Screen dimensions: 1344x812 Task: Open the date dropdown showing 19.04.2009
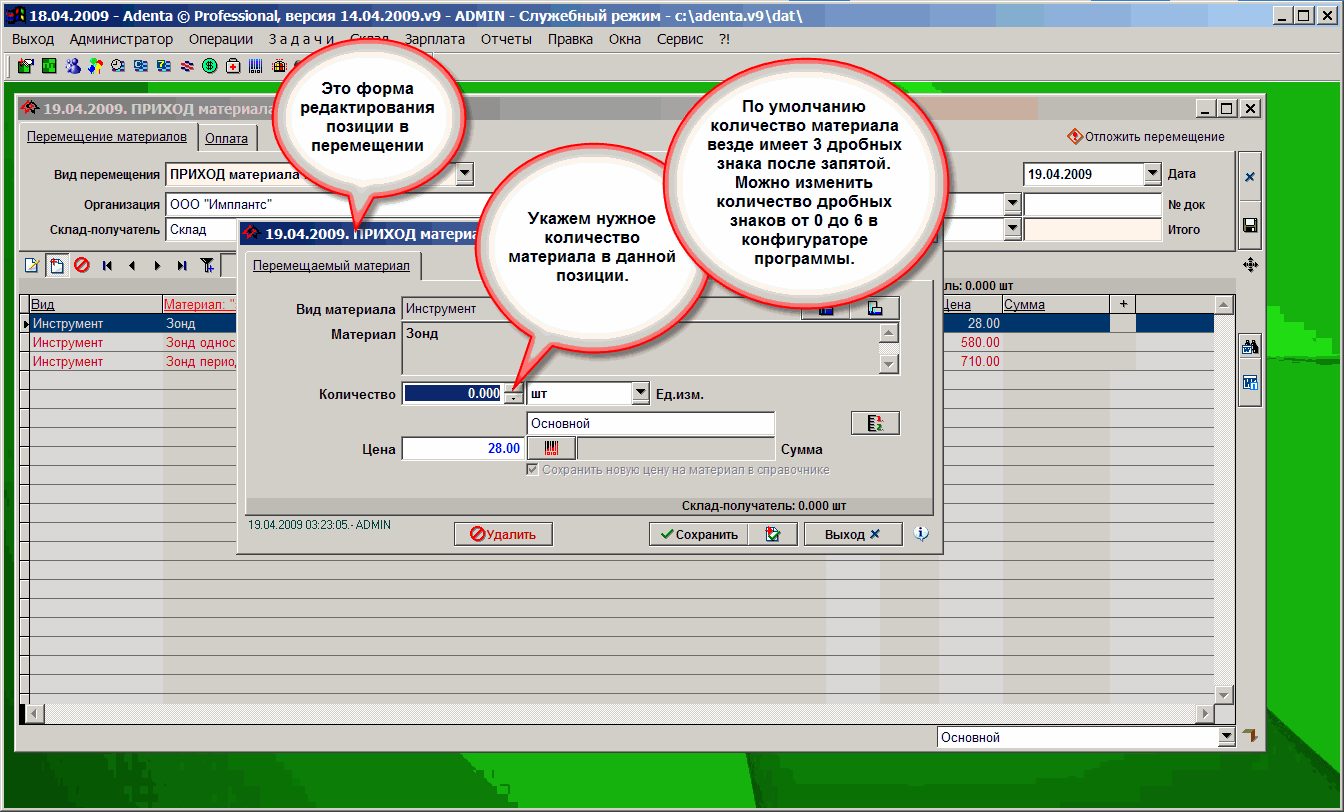tap(1150, 174)
